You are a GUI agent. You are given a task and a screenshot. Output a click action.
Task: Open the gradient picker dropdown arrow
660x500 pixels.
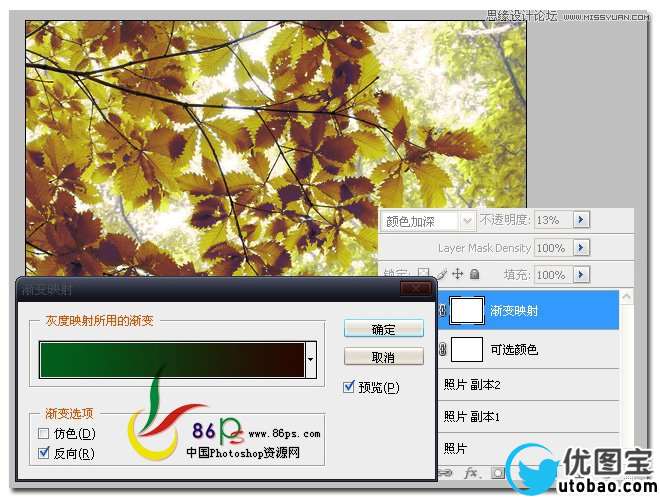pyautogui.click(x=311, y=359)
